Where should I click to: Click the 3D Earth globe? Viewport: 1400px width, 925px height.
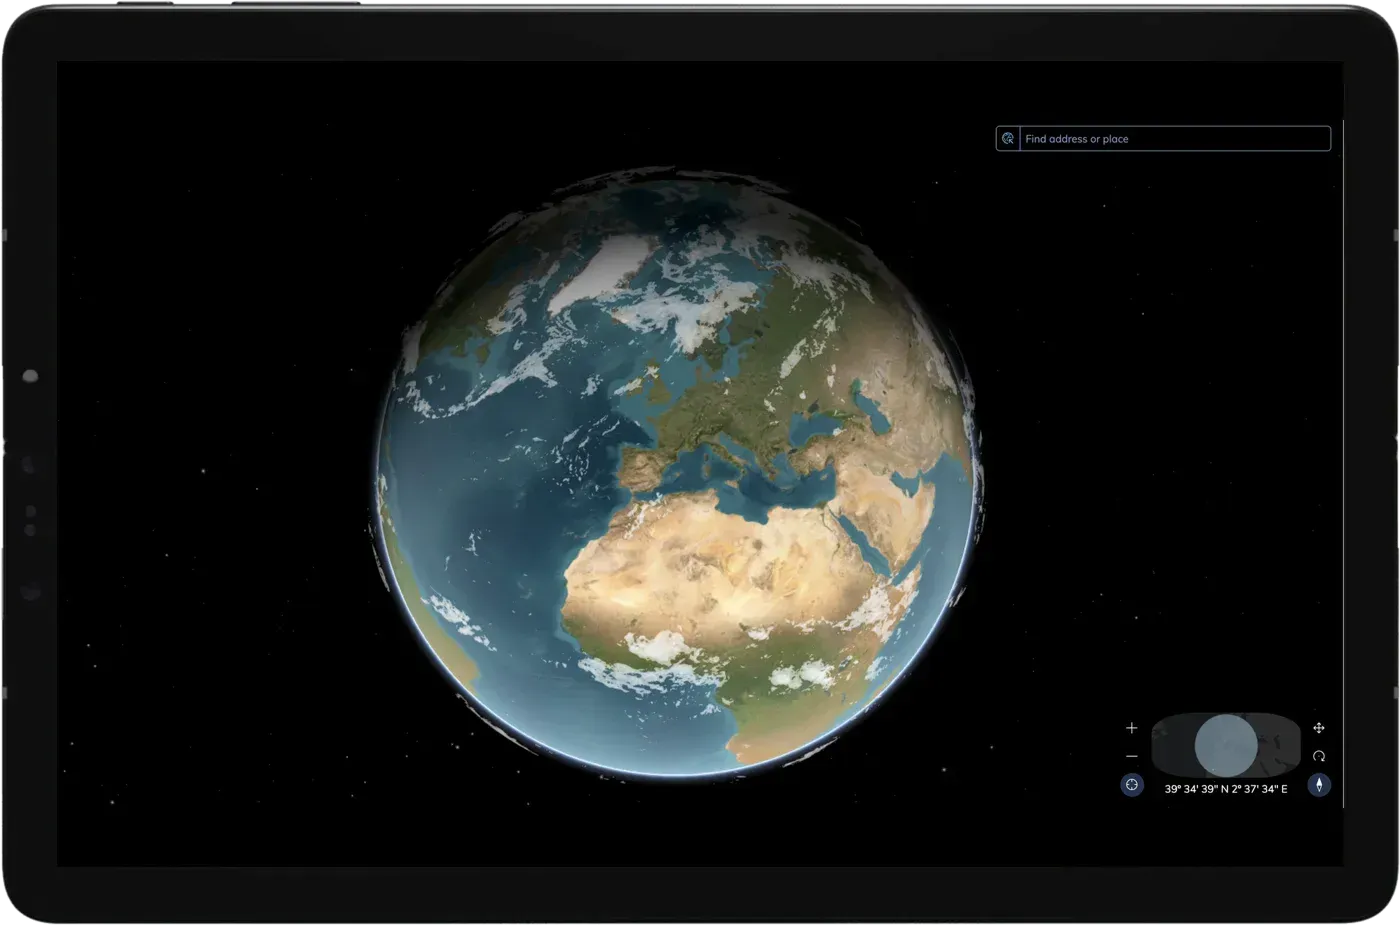(678, 472)
